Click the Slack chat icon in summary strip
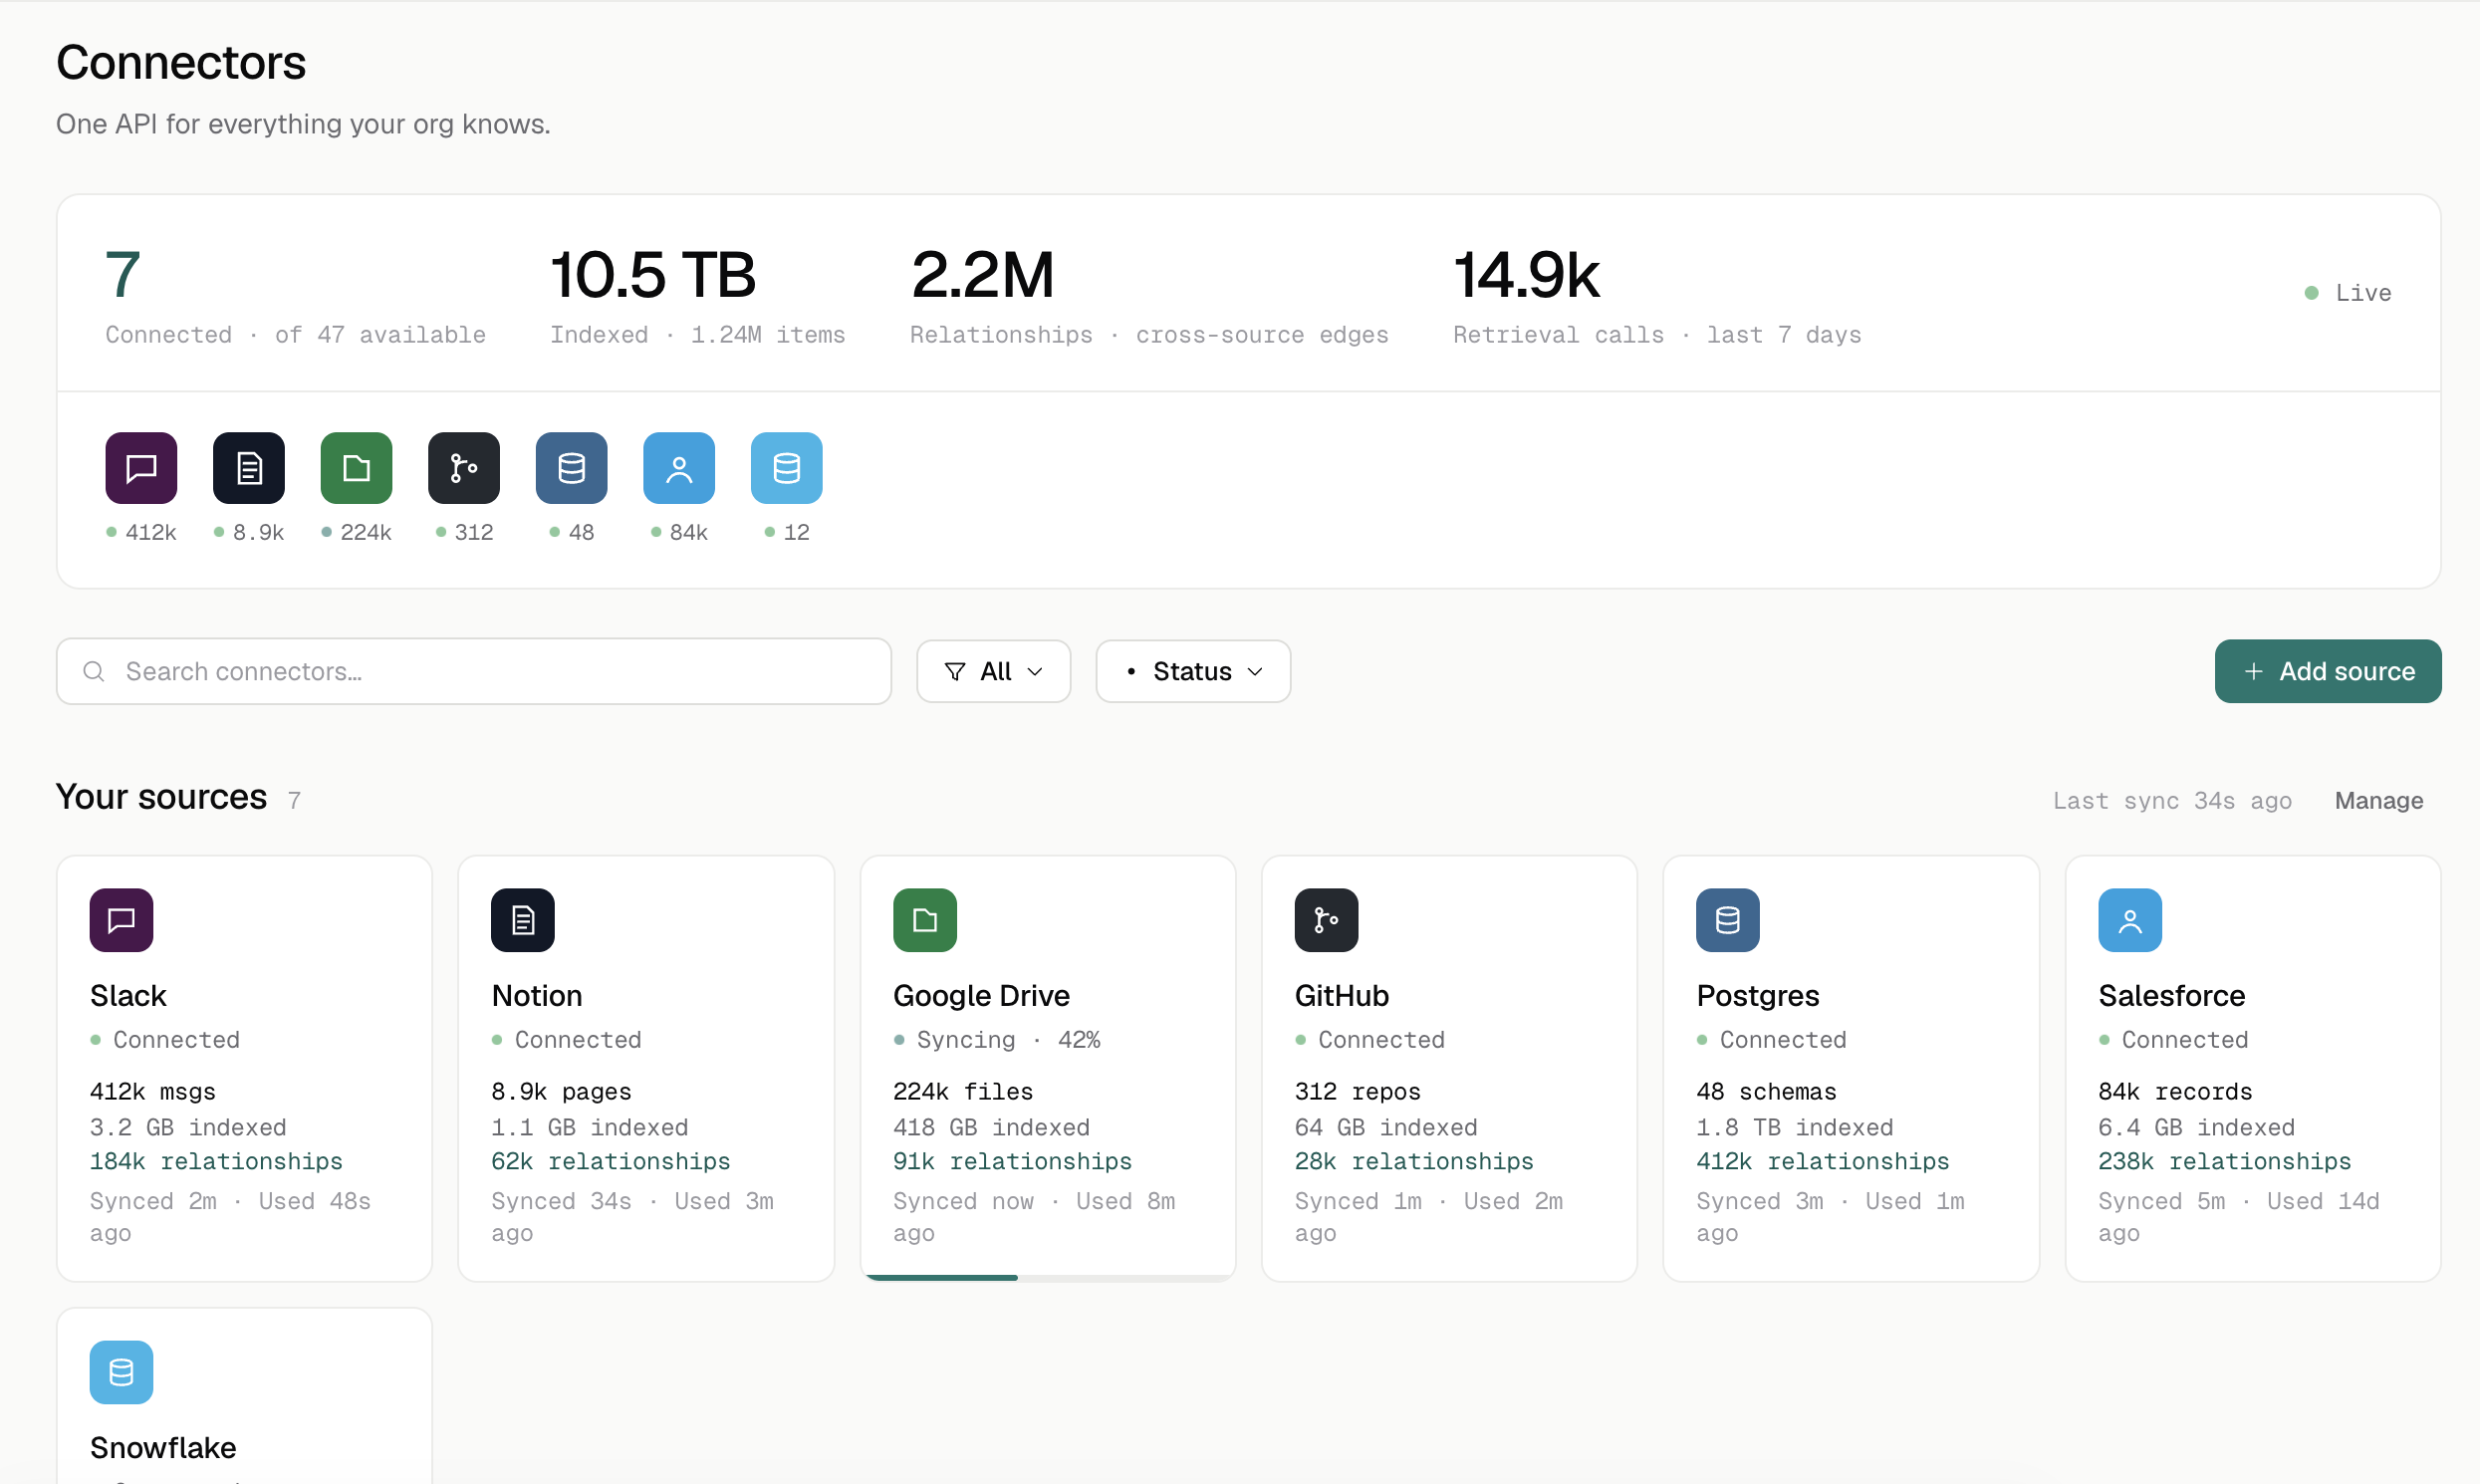Viewport: 2480px width, 1484px height. tap(141, 468)
